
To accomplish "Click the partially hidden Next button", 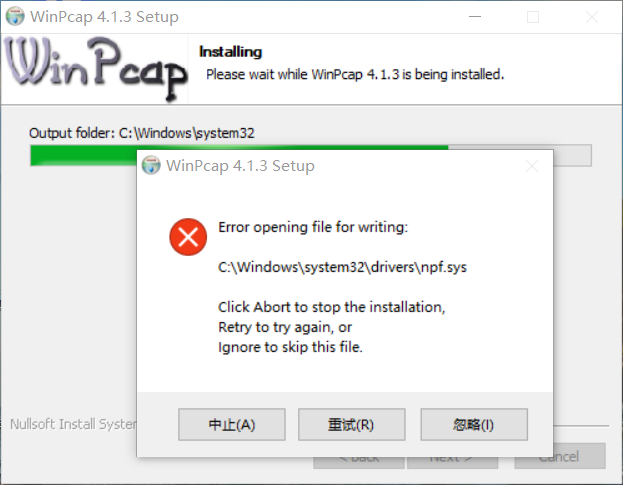I will 452,463.
